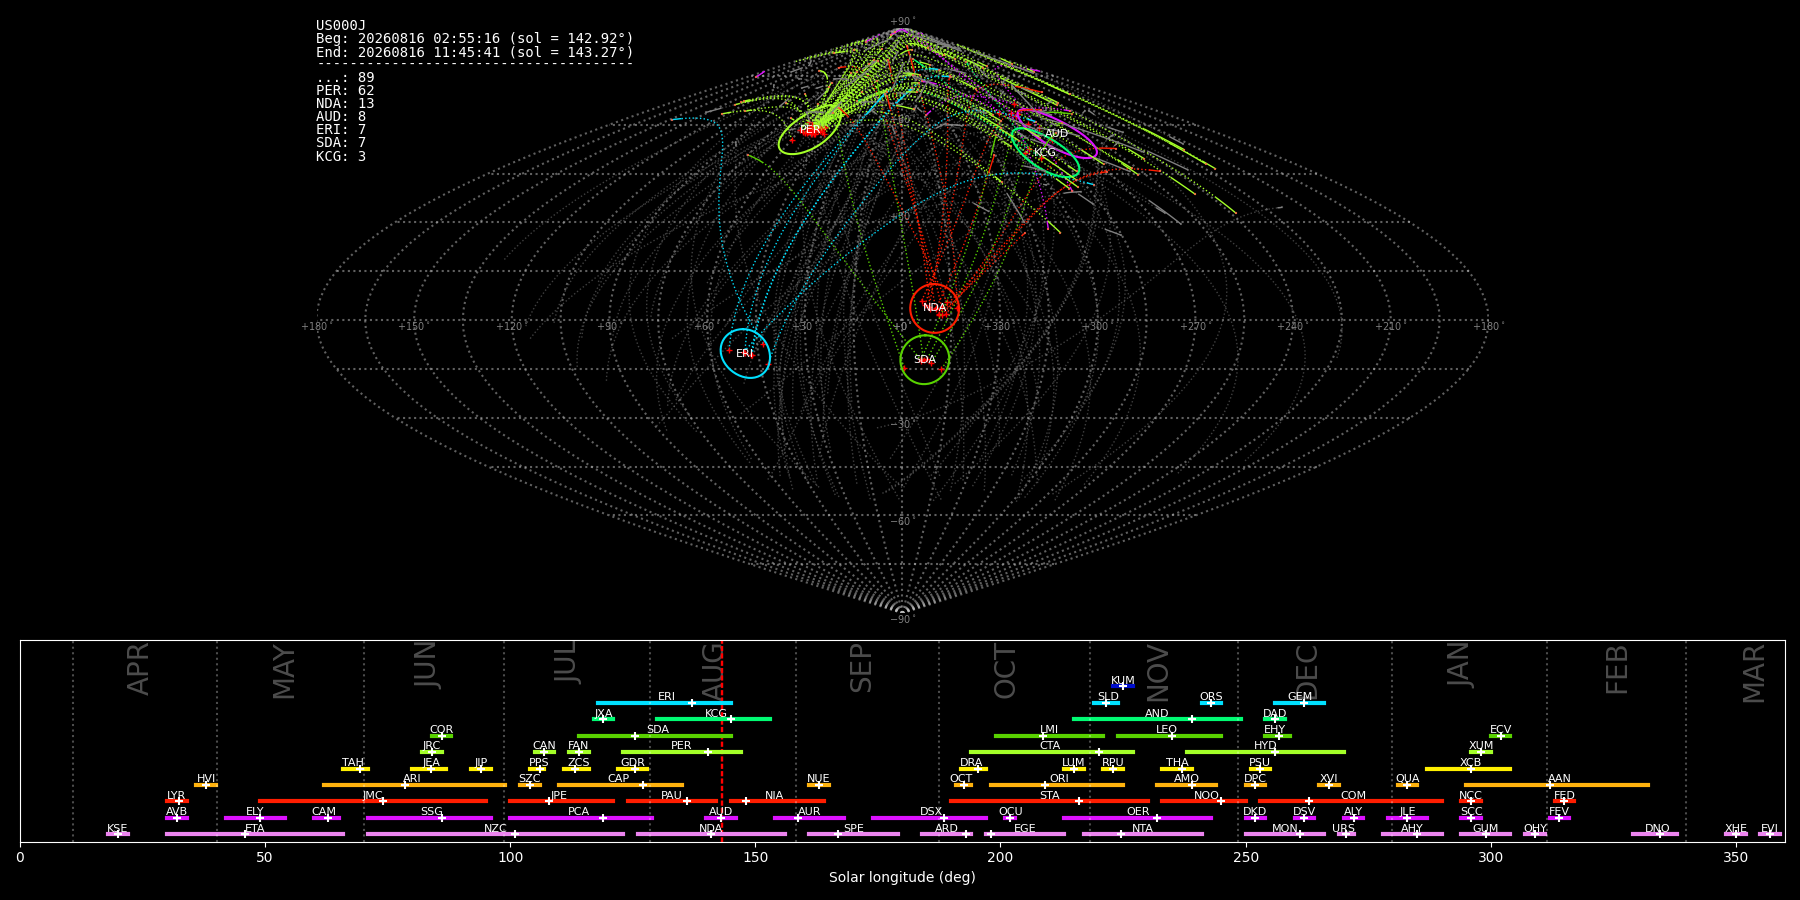
Task: Click the red dashed current solar longitude line
Action: click(x=722, y=741)
